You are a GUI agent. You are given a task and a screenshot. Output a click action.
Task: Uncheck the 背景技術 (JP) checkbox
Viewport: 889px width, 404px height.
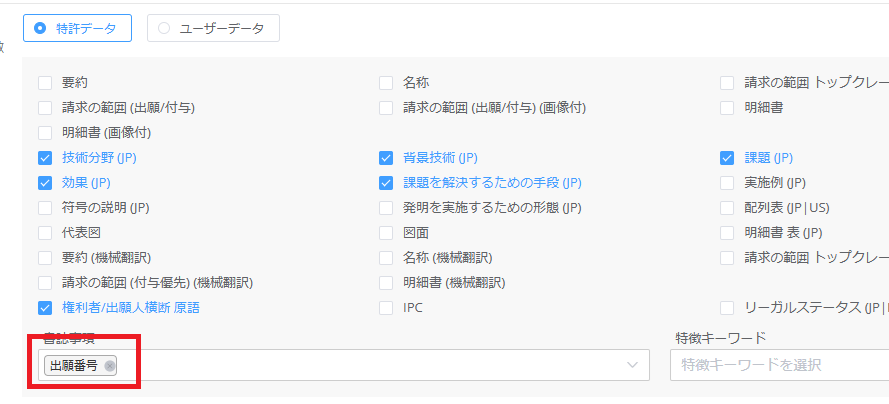pos(386,158)
